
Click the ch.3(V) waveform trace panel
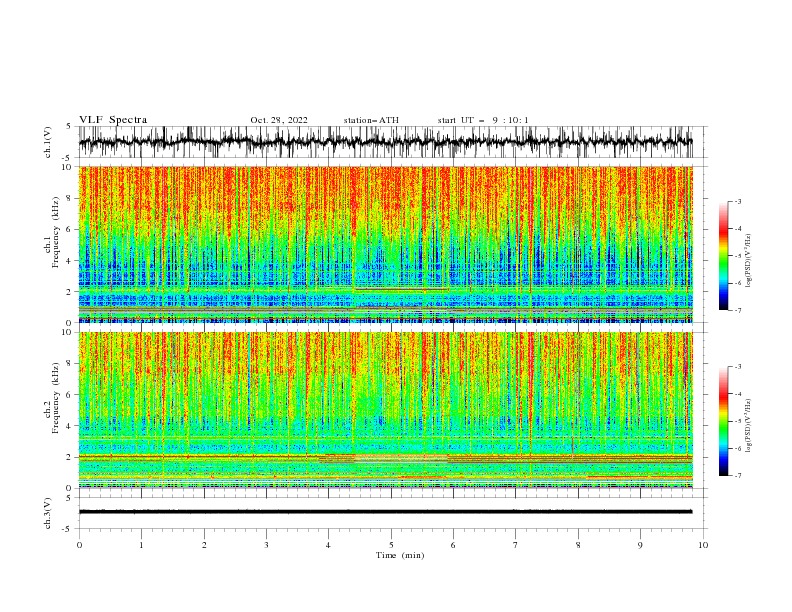point(392,513)
